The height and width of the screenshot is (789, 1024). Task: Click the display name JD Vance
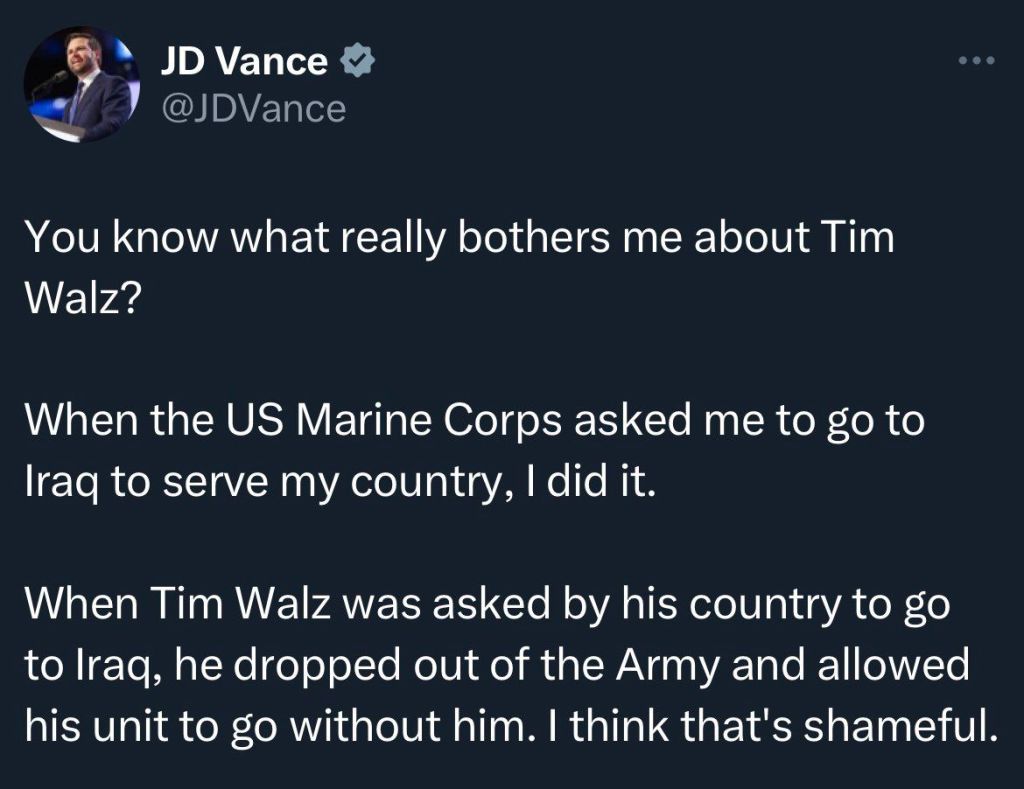pos(244,62)
